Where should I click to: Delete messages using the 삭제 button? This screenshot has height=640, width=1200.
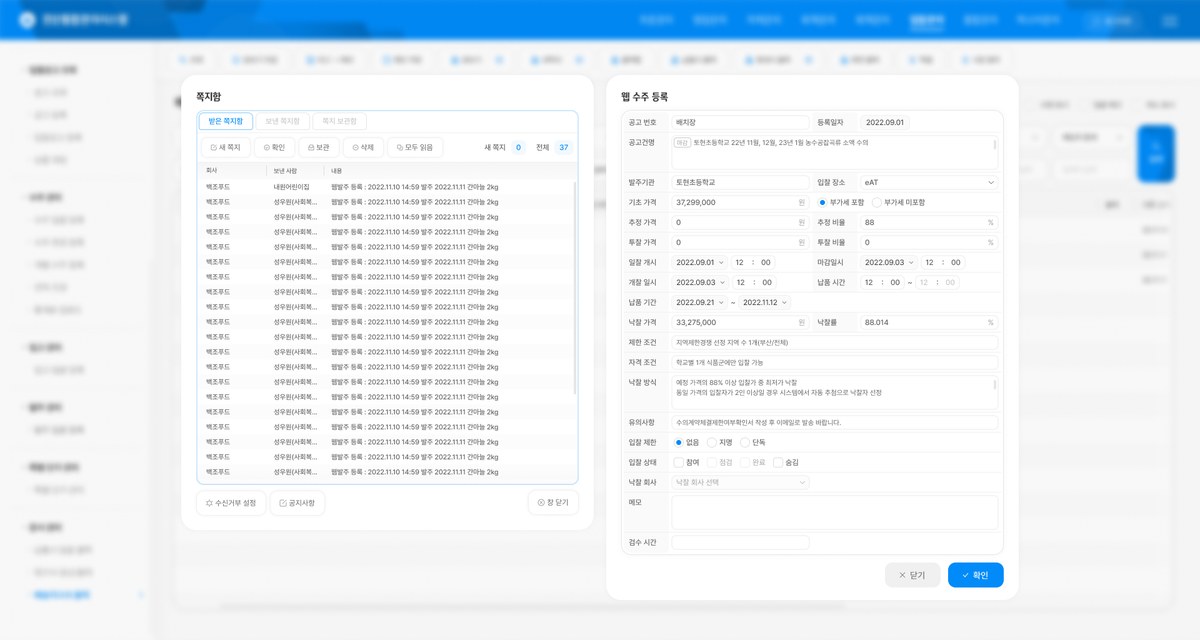363,147
